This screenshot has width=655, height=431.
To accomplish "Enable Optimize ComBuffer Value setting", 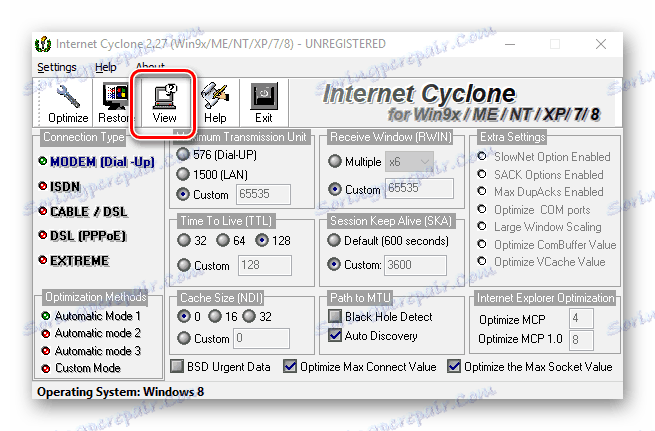I will point(482,244).
